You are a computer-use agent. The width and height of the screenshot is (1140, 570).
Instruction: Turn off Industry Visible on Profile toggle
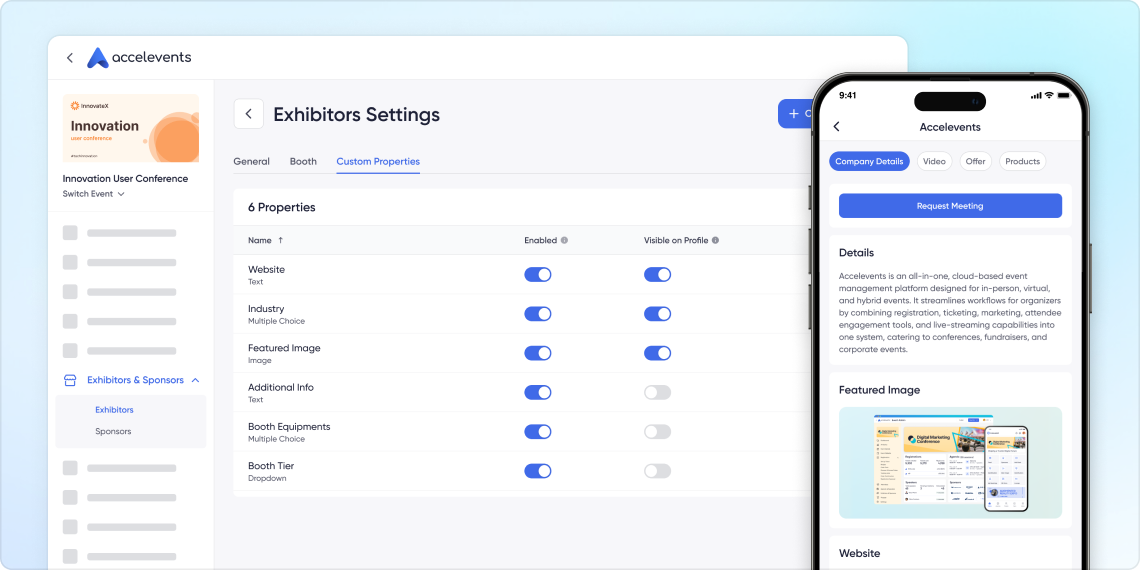[657, 313]
